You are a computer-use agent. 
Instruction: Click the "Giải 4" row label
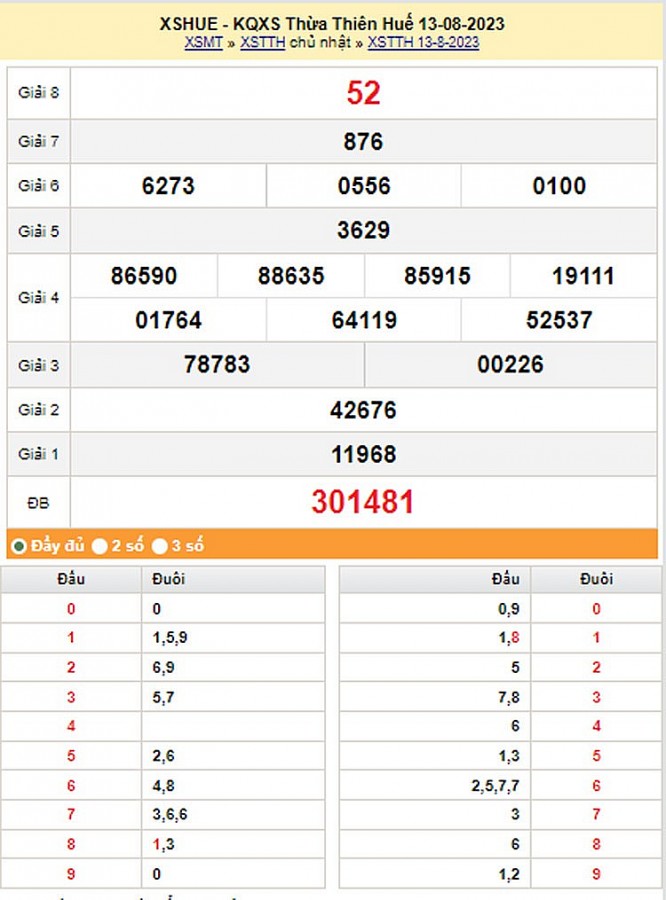tap(38, 297)
